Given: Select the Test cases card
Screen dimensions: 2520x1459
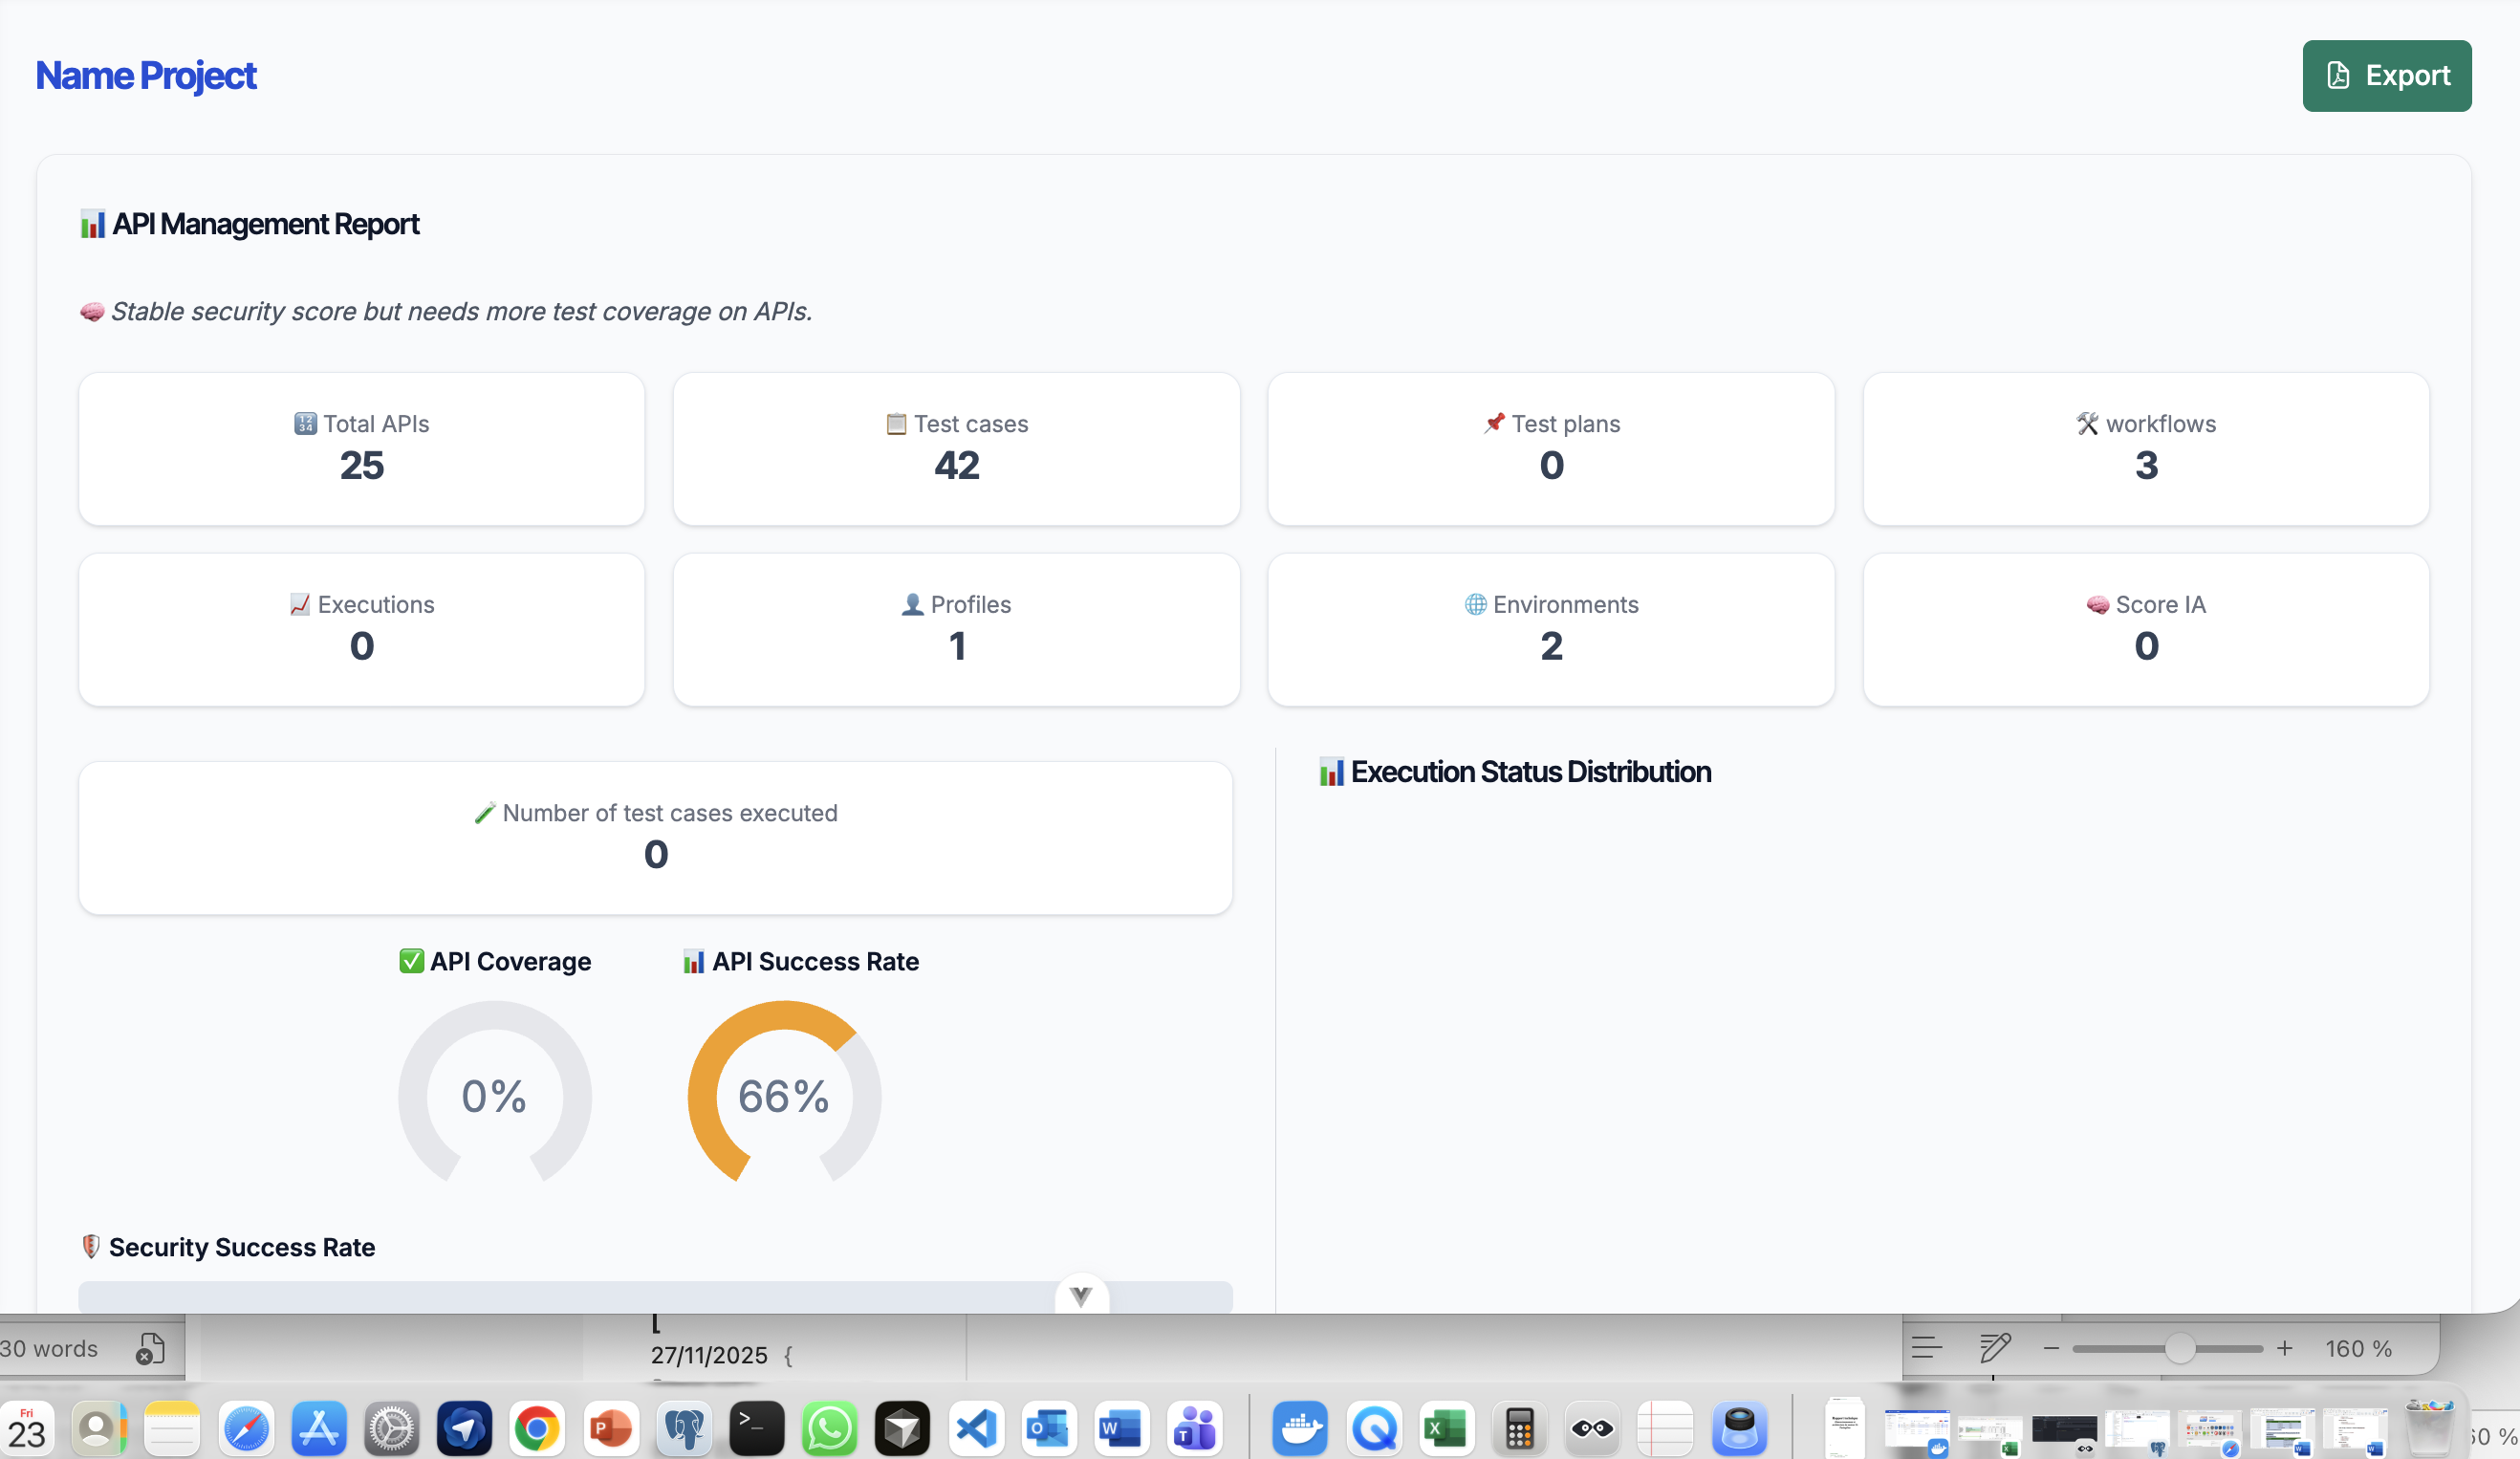Looking at the screenshot, I should coord(956,448).
